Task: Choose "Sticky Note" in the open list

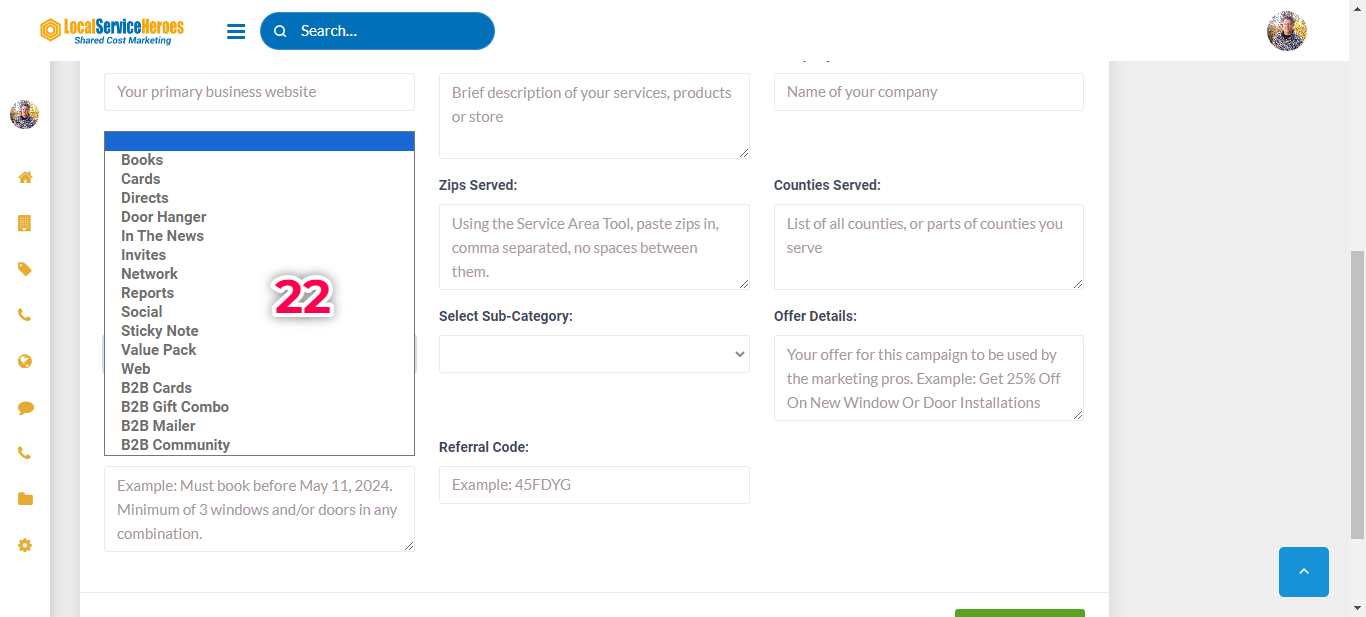Action: [x=160, y=331]
